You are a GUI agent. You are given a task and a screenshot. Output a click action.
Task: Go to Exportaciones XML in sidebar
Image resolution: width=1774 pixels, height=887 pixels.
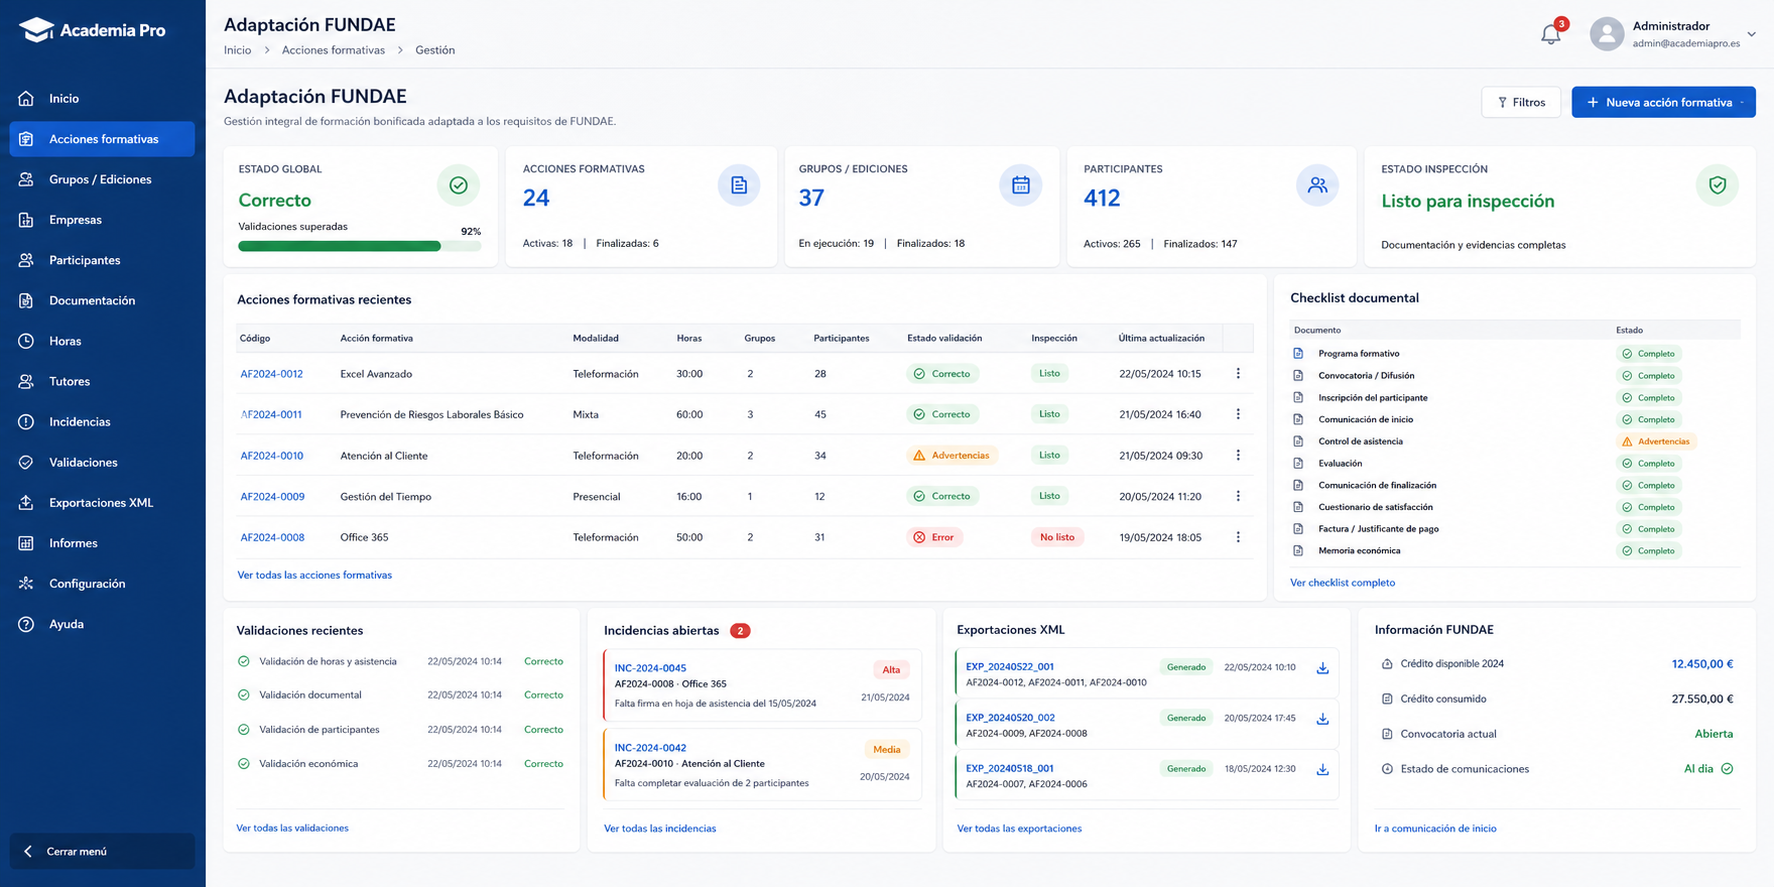pos(102,503)
